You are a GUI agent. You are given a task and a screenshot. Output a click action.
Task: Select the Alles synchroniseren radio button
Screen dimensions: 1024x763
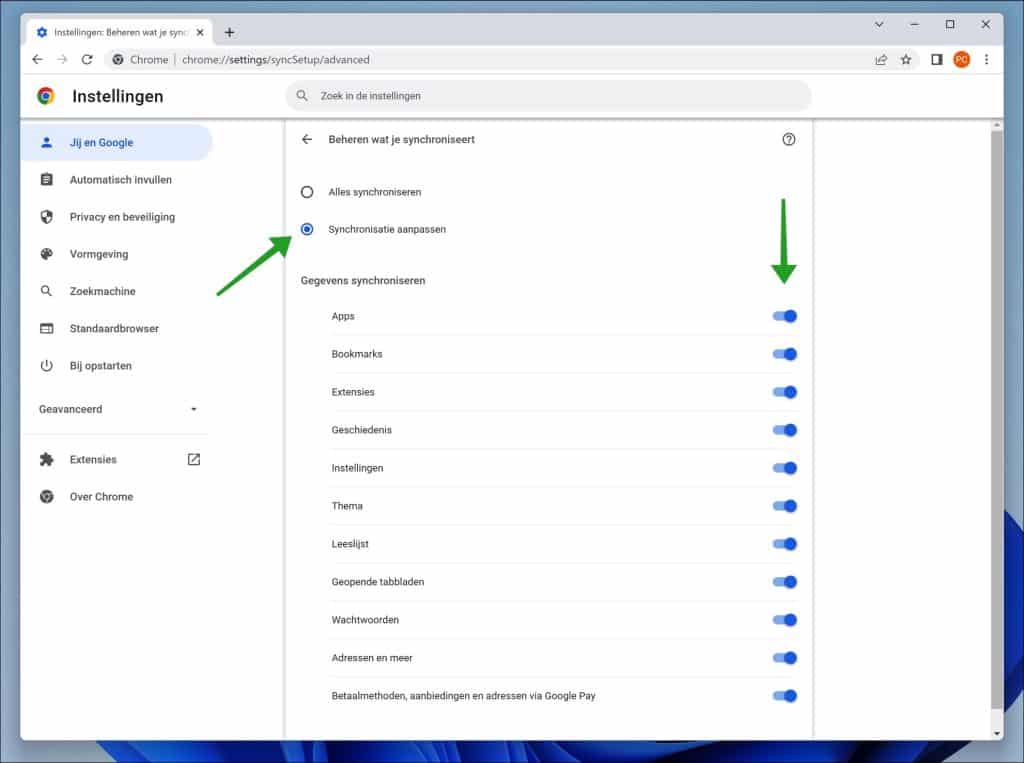pos(307,192)
